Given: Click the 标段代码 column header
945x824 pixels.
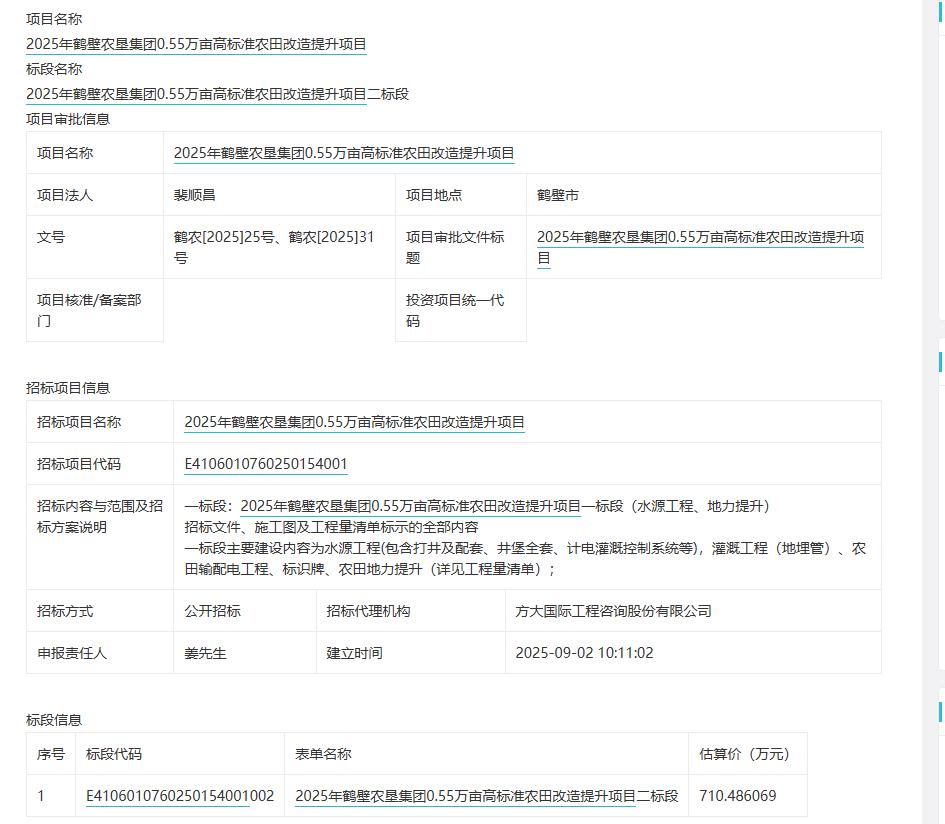Looking at the screenshot, I should 180,754.
